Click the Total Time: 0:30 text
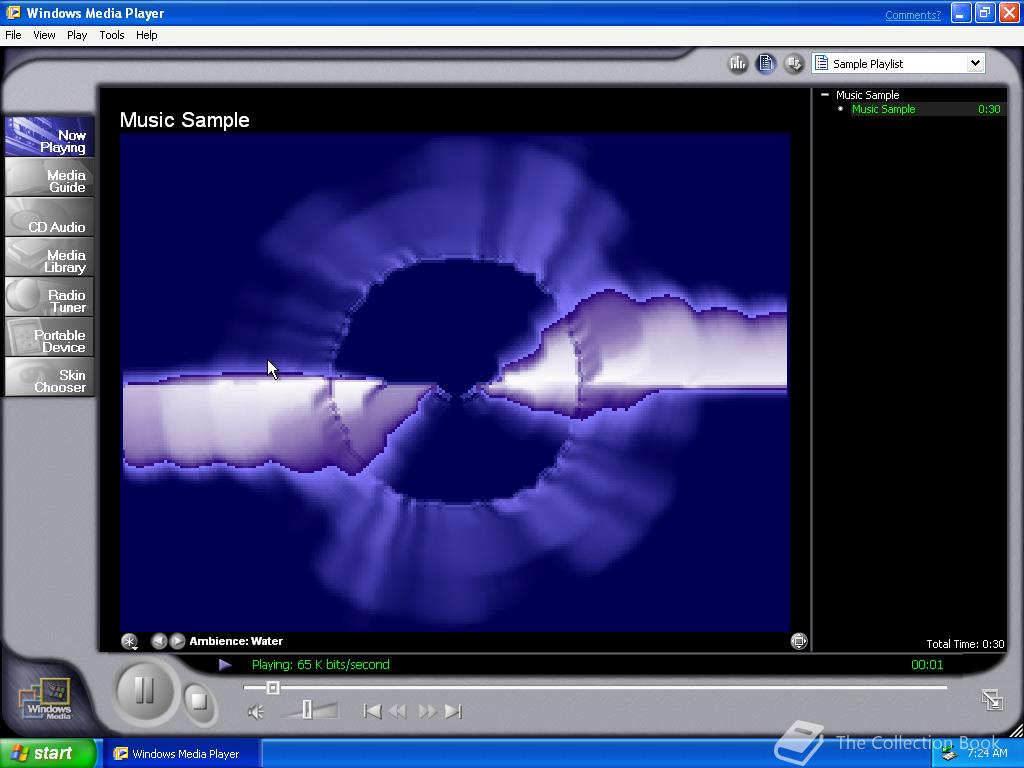The height and width of the screenshot is (768, 1024). click(x=965, y=644)
